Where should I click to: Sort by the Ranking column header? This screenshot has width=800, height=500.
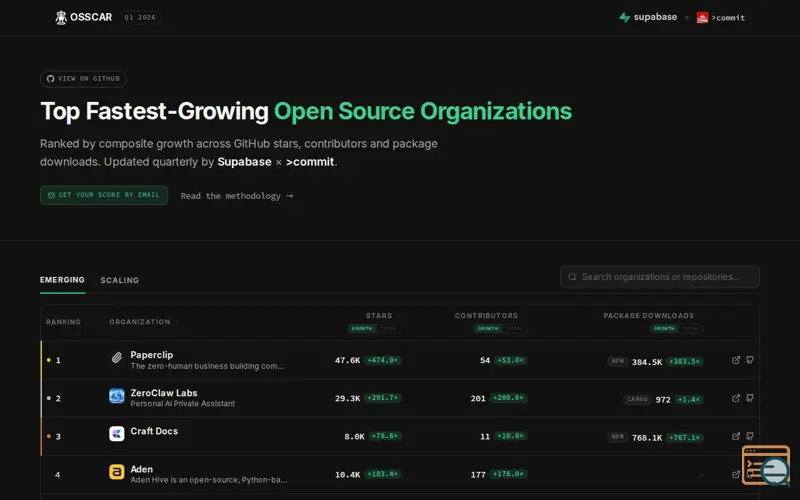(63, 322)
